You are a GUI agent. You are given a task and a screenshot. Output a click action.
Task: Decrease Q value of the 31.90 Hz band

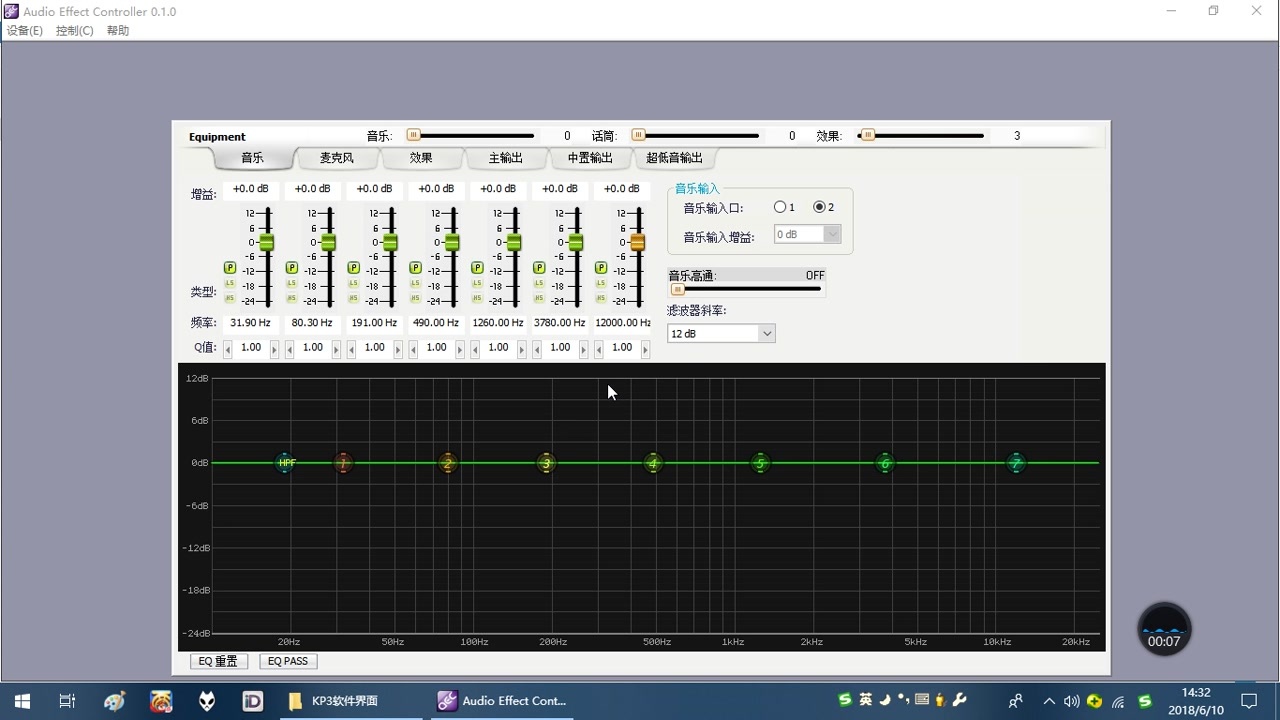228,349
